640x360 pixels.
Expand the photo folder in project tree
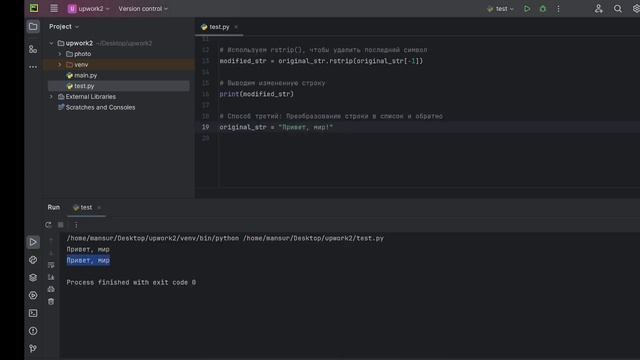[x=60, y=54]
